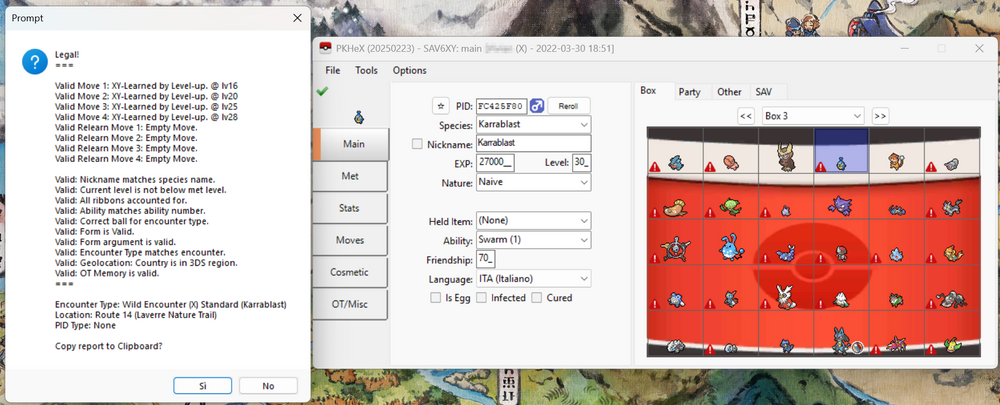
Task: Click the Karrablast sprite preview above Main
Action: (357, 117)
